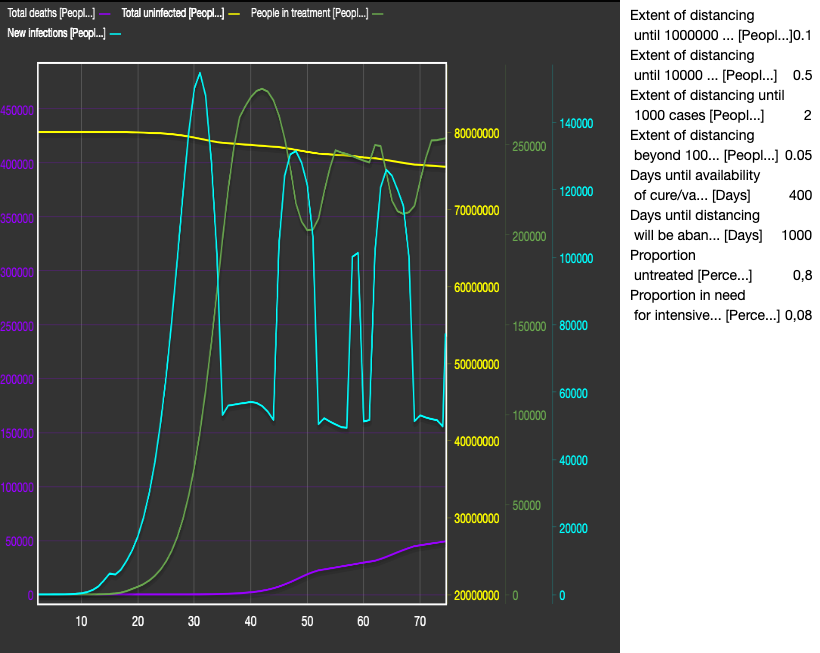Click the cyan 60000 axis label
The height and width of the screenshot is (653, 820).
click(573, 393)
